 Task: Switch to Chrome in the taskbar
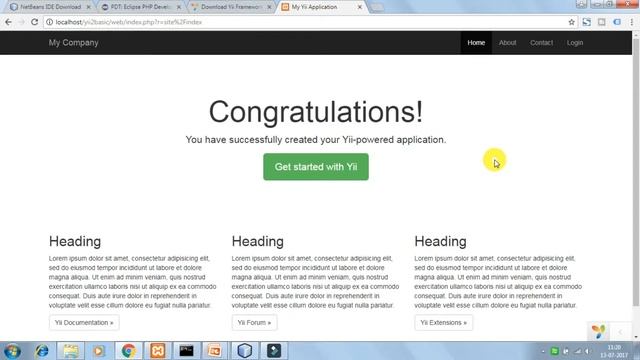point(128,351)
